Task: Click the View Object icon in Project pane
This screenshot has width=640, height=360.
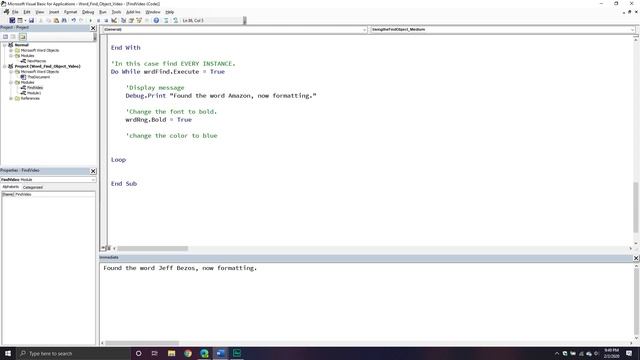Action: [13, 37]
